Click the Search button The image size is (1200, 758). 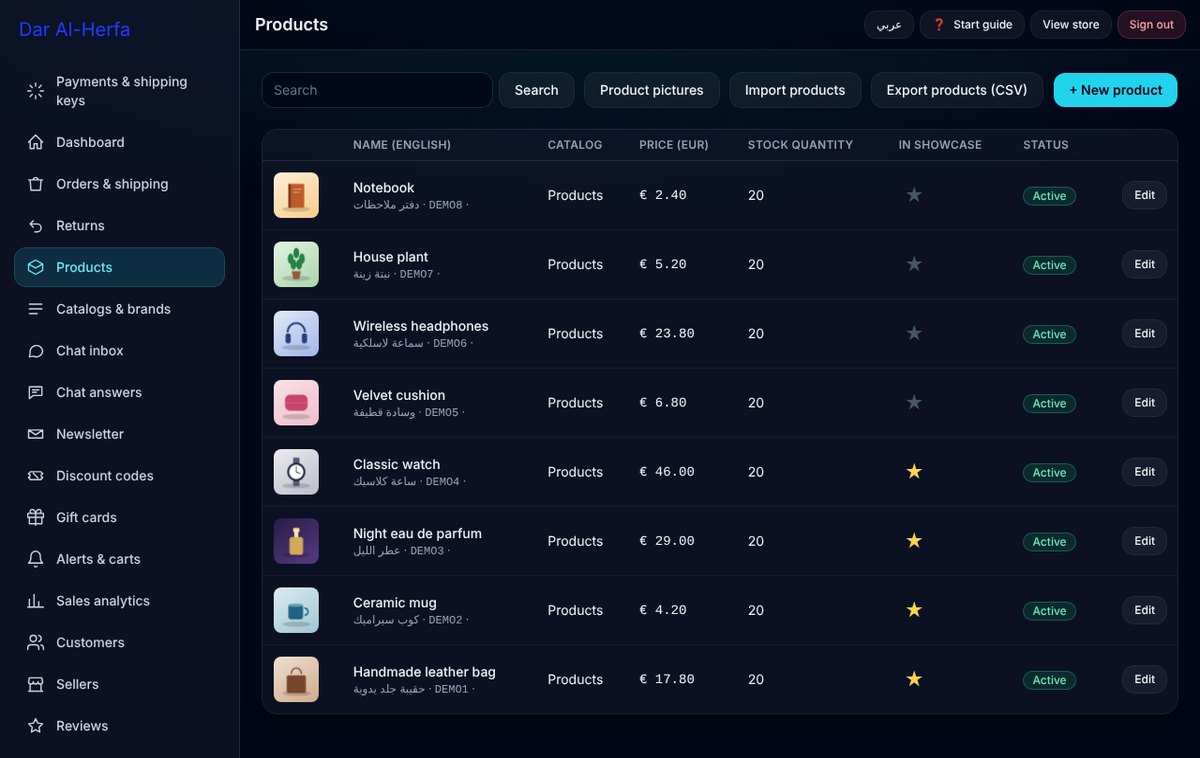click(x=537, y=90)
